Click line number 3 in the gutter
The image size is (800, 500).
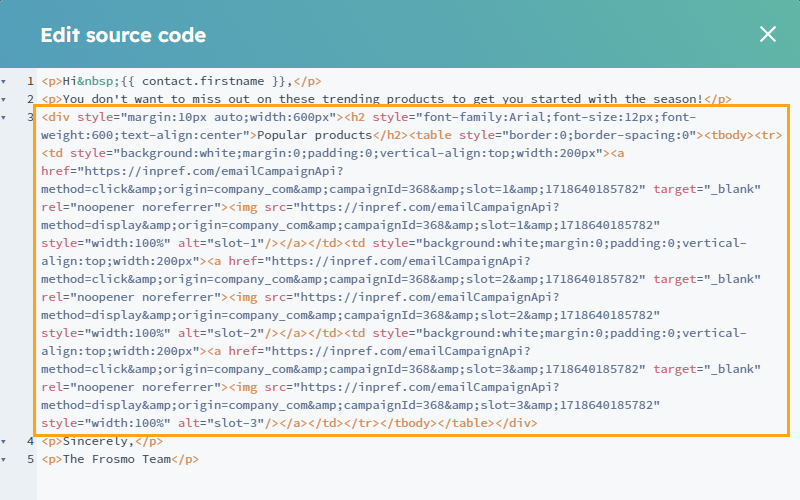[x=30, y=117]
